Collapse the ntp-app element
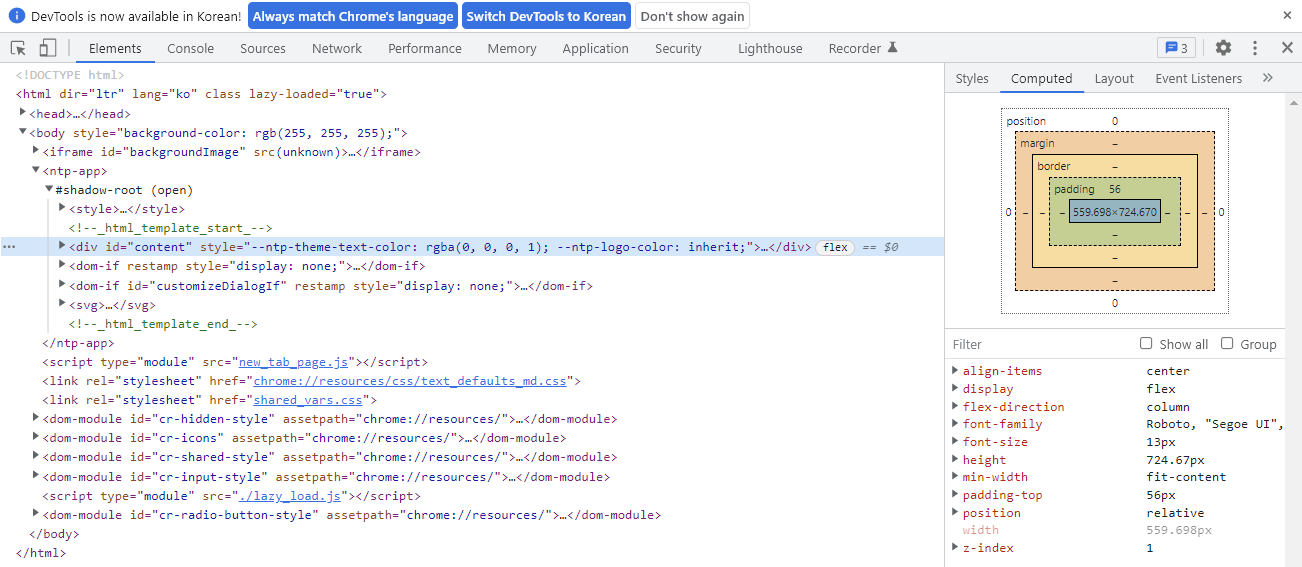 point(36,170)
